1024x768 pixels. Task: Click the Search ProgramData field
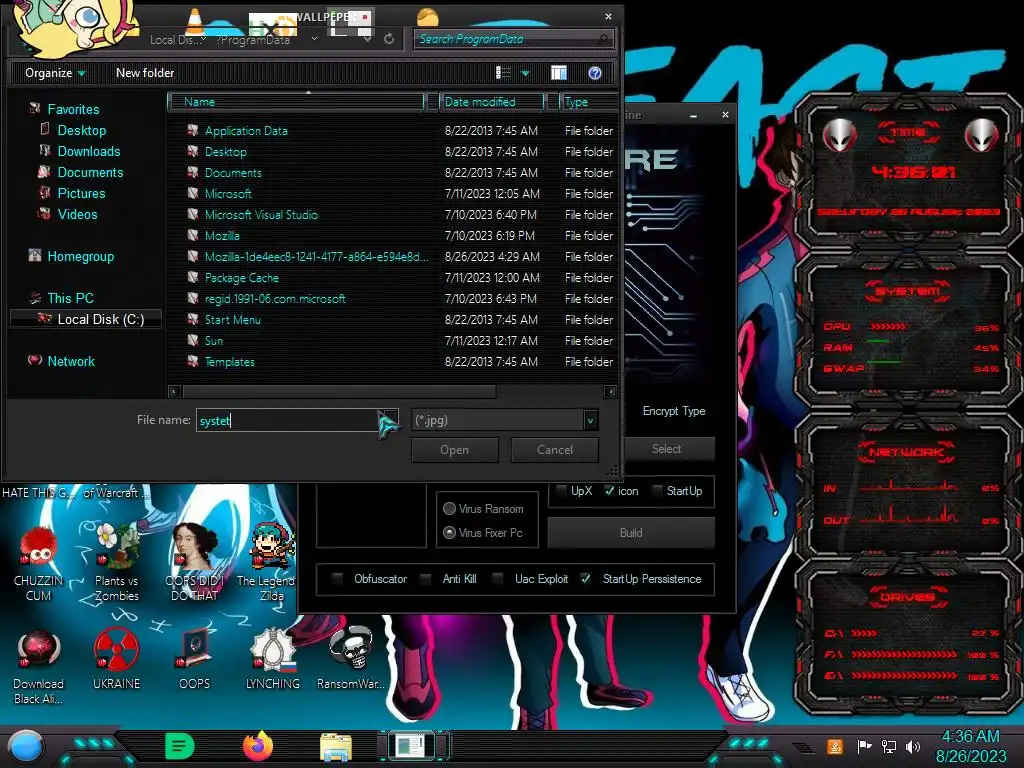tap(514, 39)
